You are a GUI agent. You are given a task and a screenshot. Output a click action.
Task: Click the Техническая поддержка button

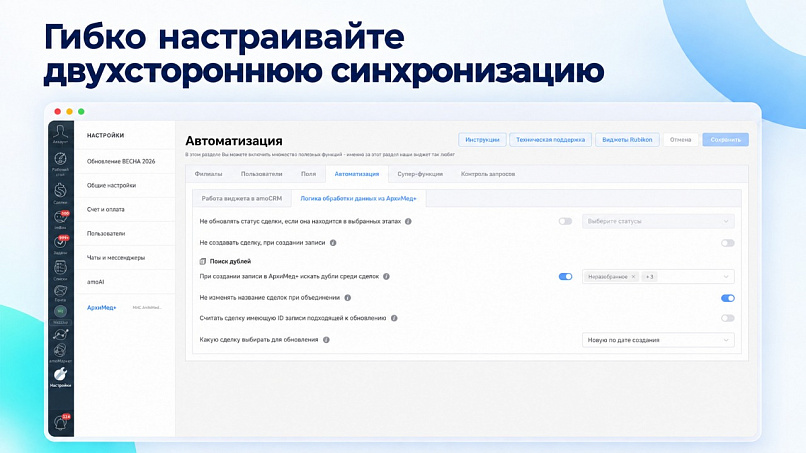(551, 140)
